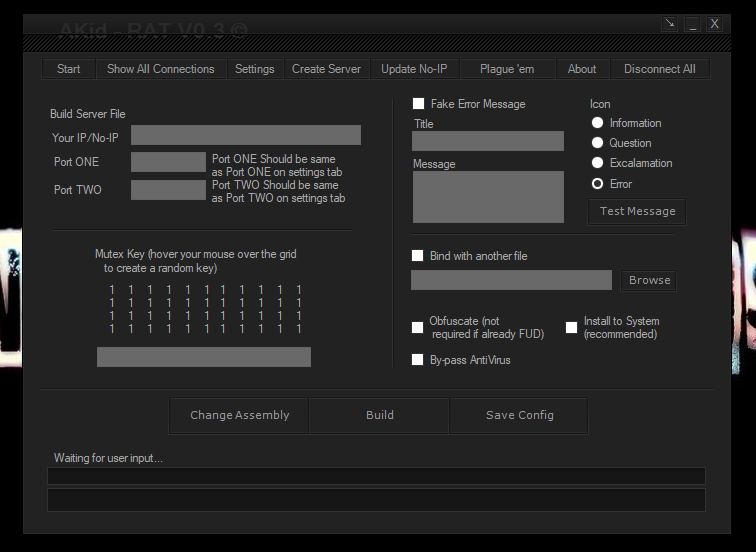Click the 'Waiting for user input...' status text

pos(108,458)
